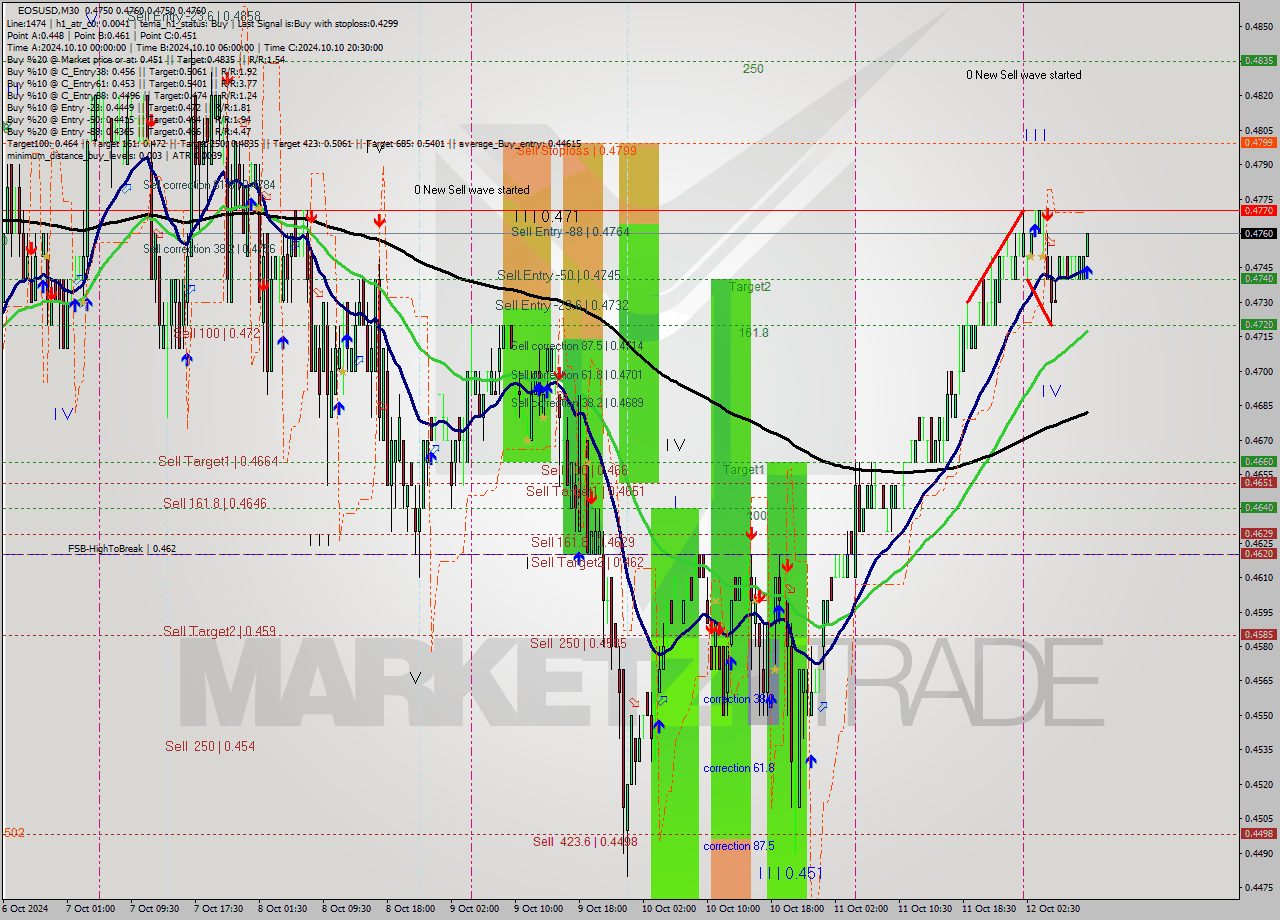Click the red 0.4651 price tag

1257,482
